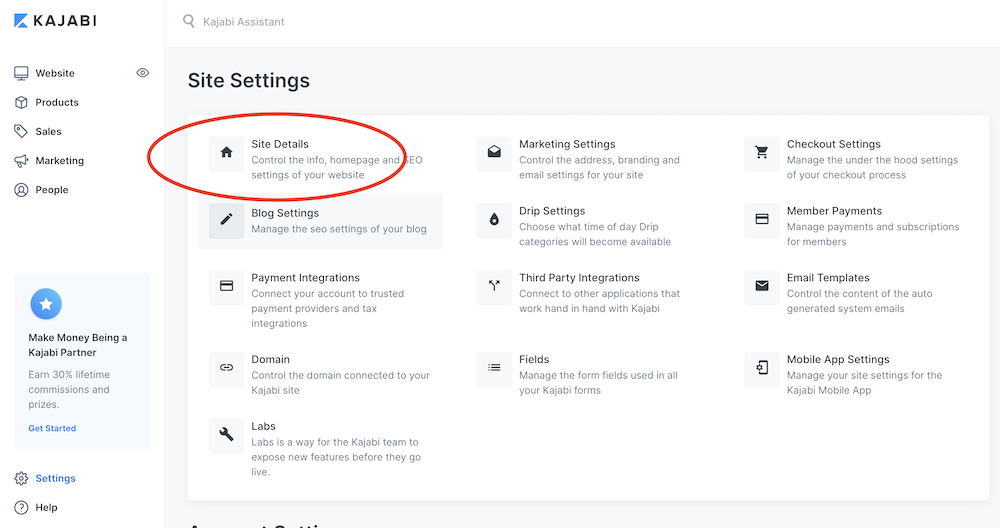Click the Website monitor icon
The height and width of the screenshot is (528, 1000).
point(21,73)
